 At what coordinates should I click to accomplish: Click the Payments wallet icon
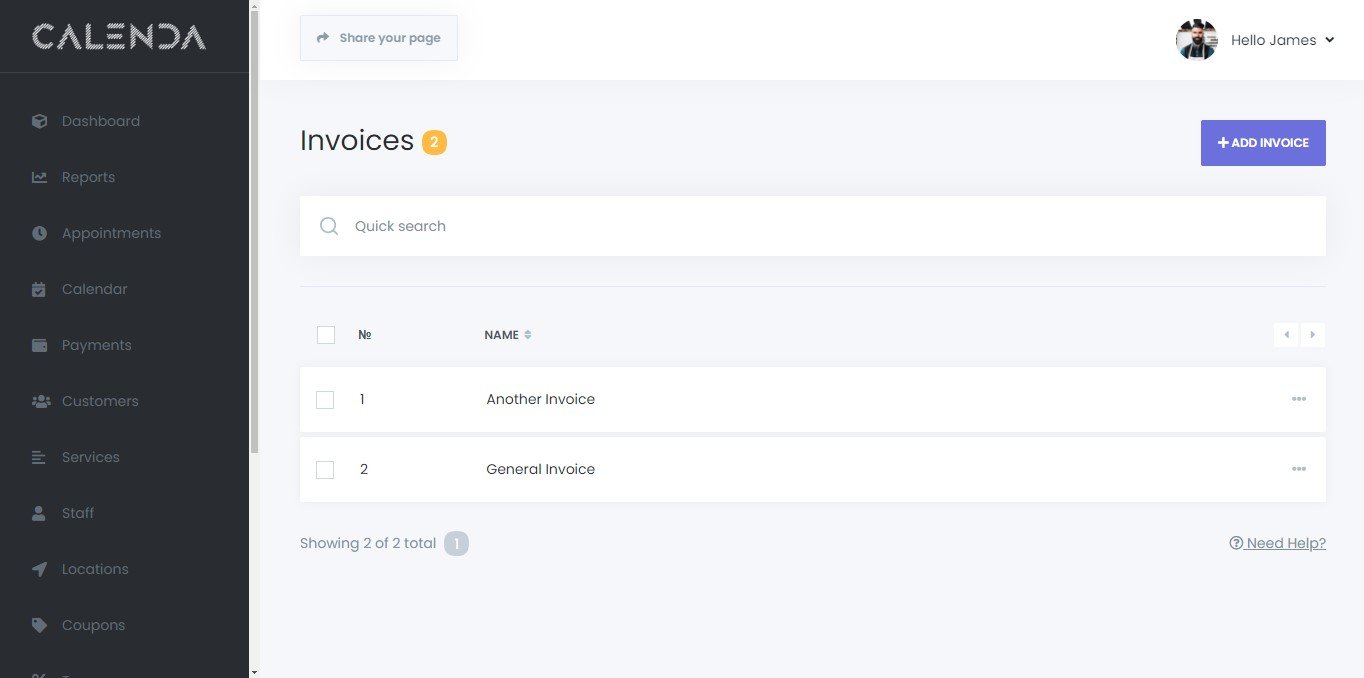40,345
